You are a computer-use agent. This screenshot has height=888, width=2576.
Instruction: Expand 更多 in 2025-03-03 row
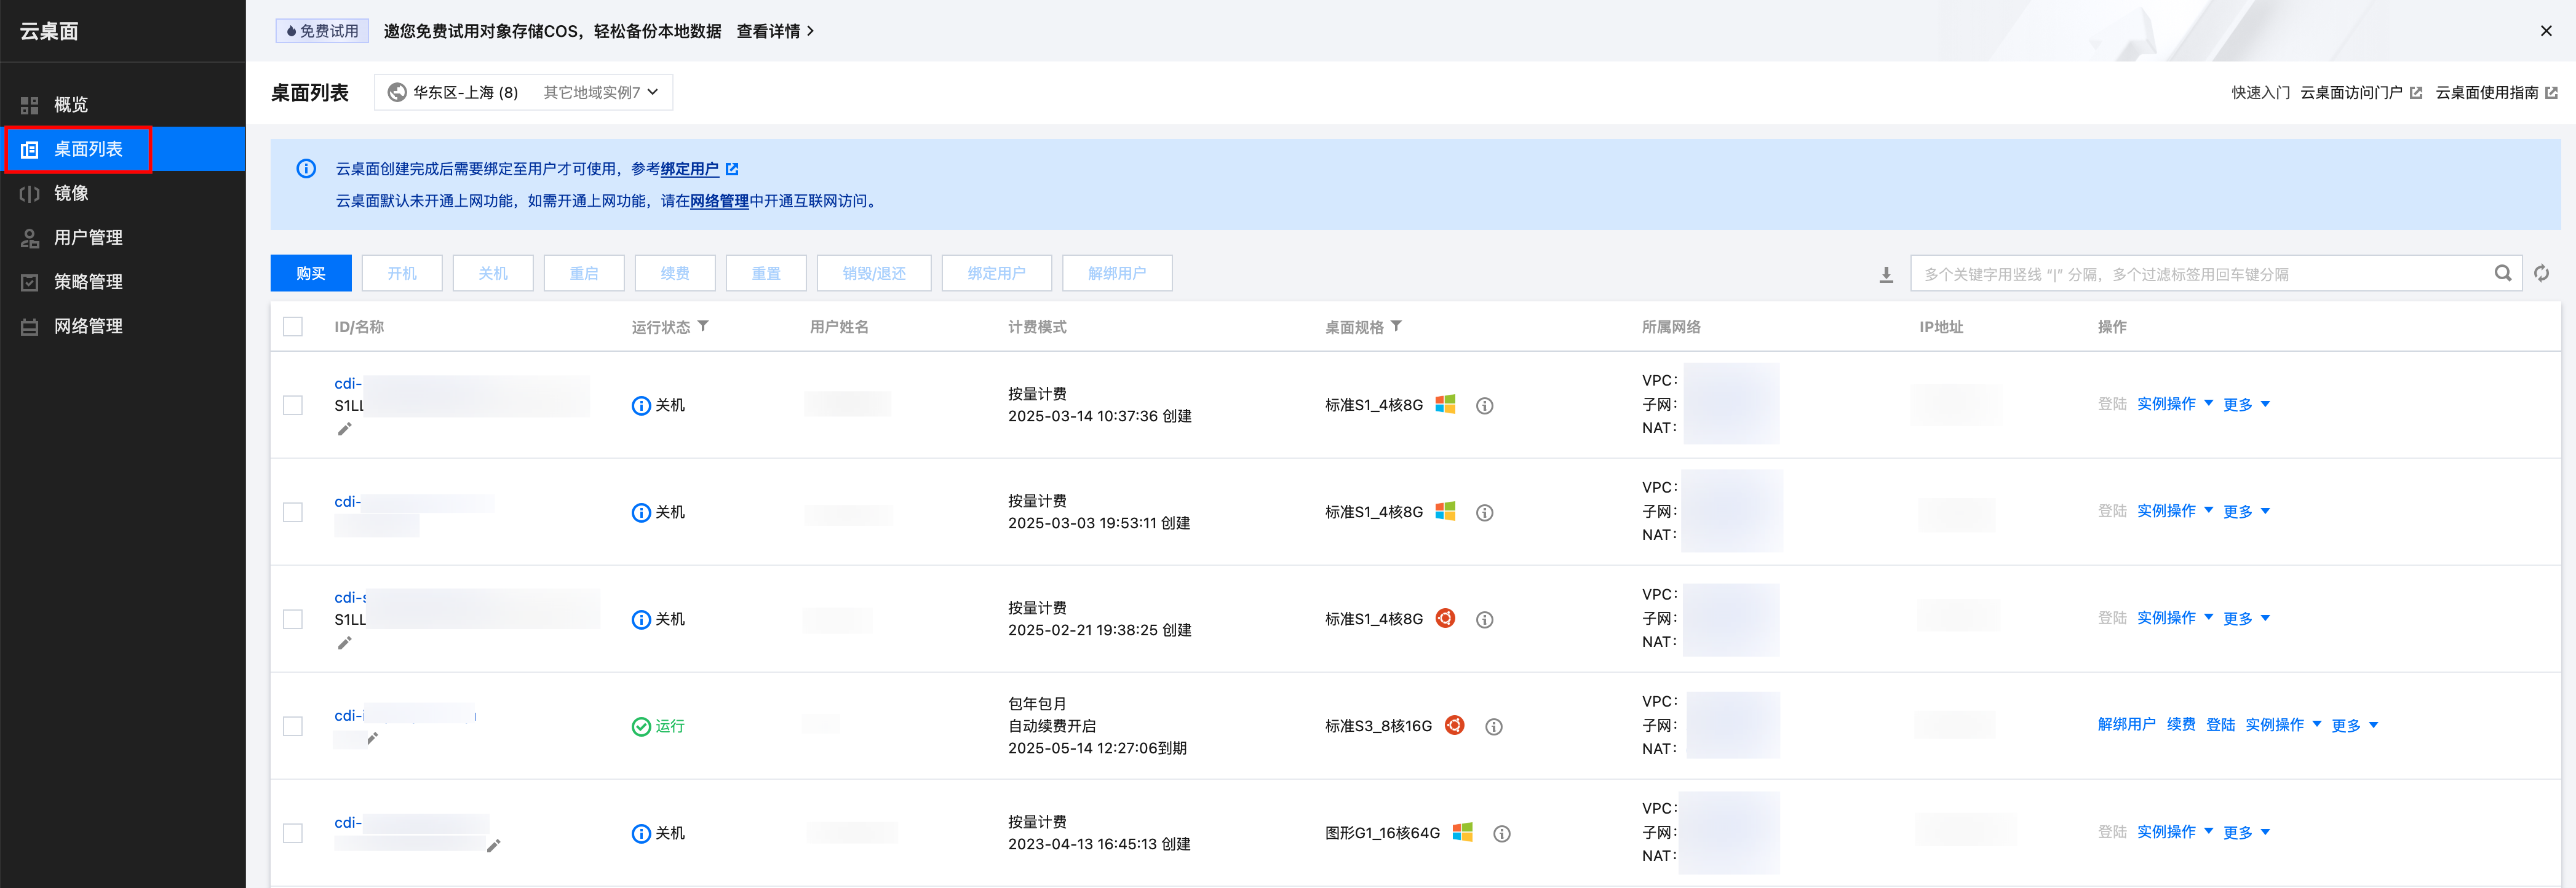pyautogui.click(x=2246, y=511)
